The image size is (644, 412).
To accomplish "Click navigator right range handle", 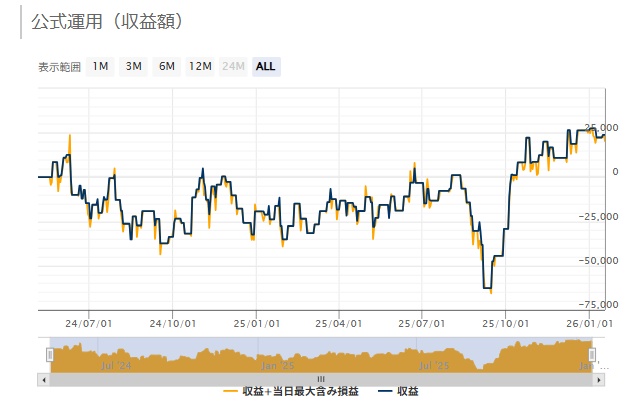I will 592,354.
